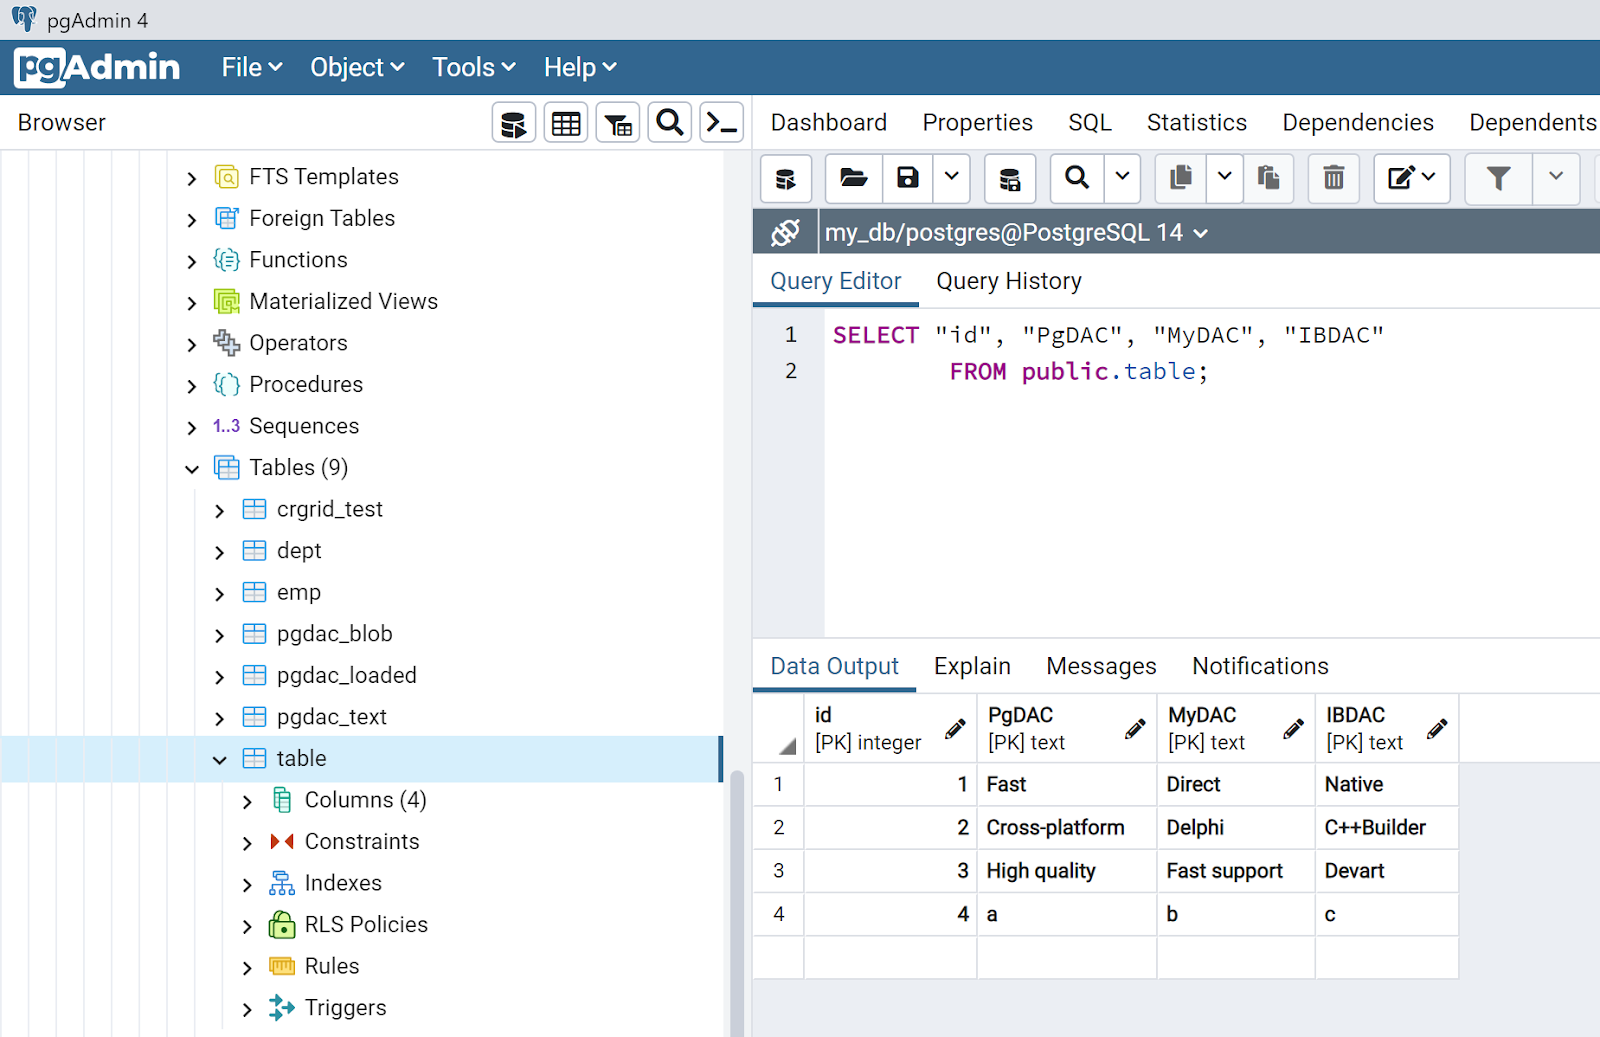Image resolution: width=1600 pixels, height=1037 pixels.
Task: Open the Search Objects magnifier
Action: coord(670,124)
